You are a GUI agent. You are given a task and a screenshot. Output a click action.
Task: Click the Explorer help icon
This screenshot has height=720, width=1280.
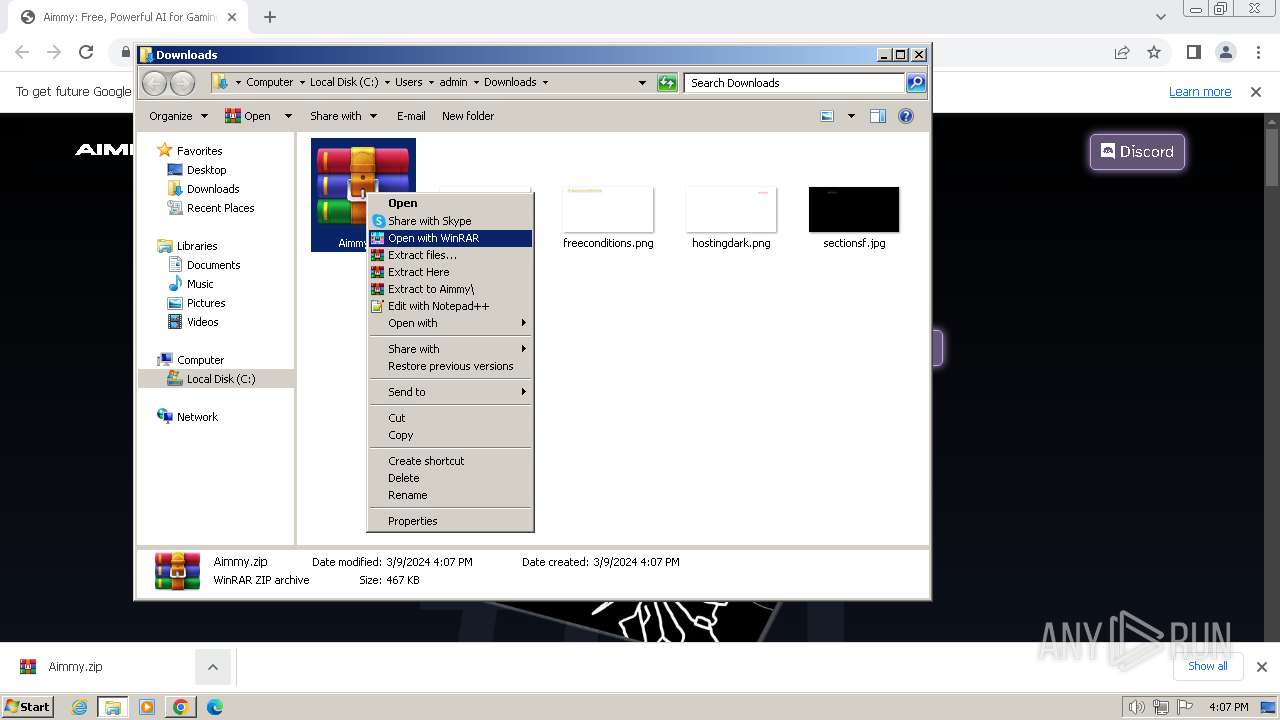coord(906,116)
